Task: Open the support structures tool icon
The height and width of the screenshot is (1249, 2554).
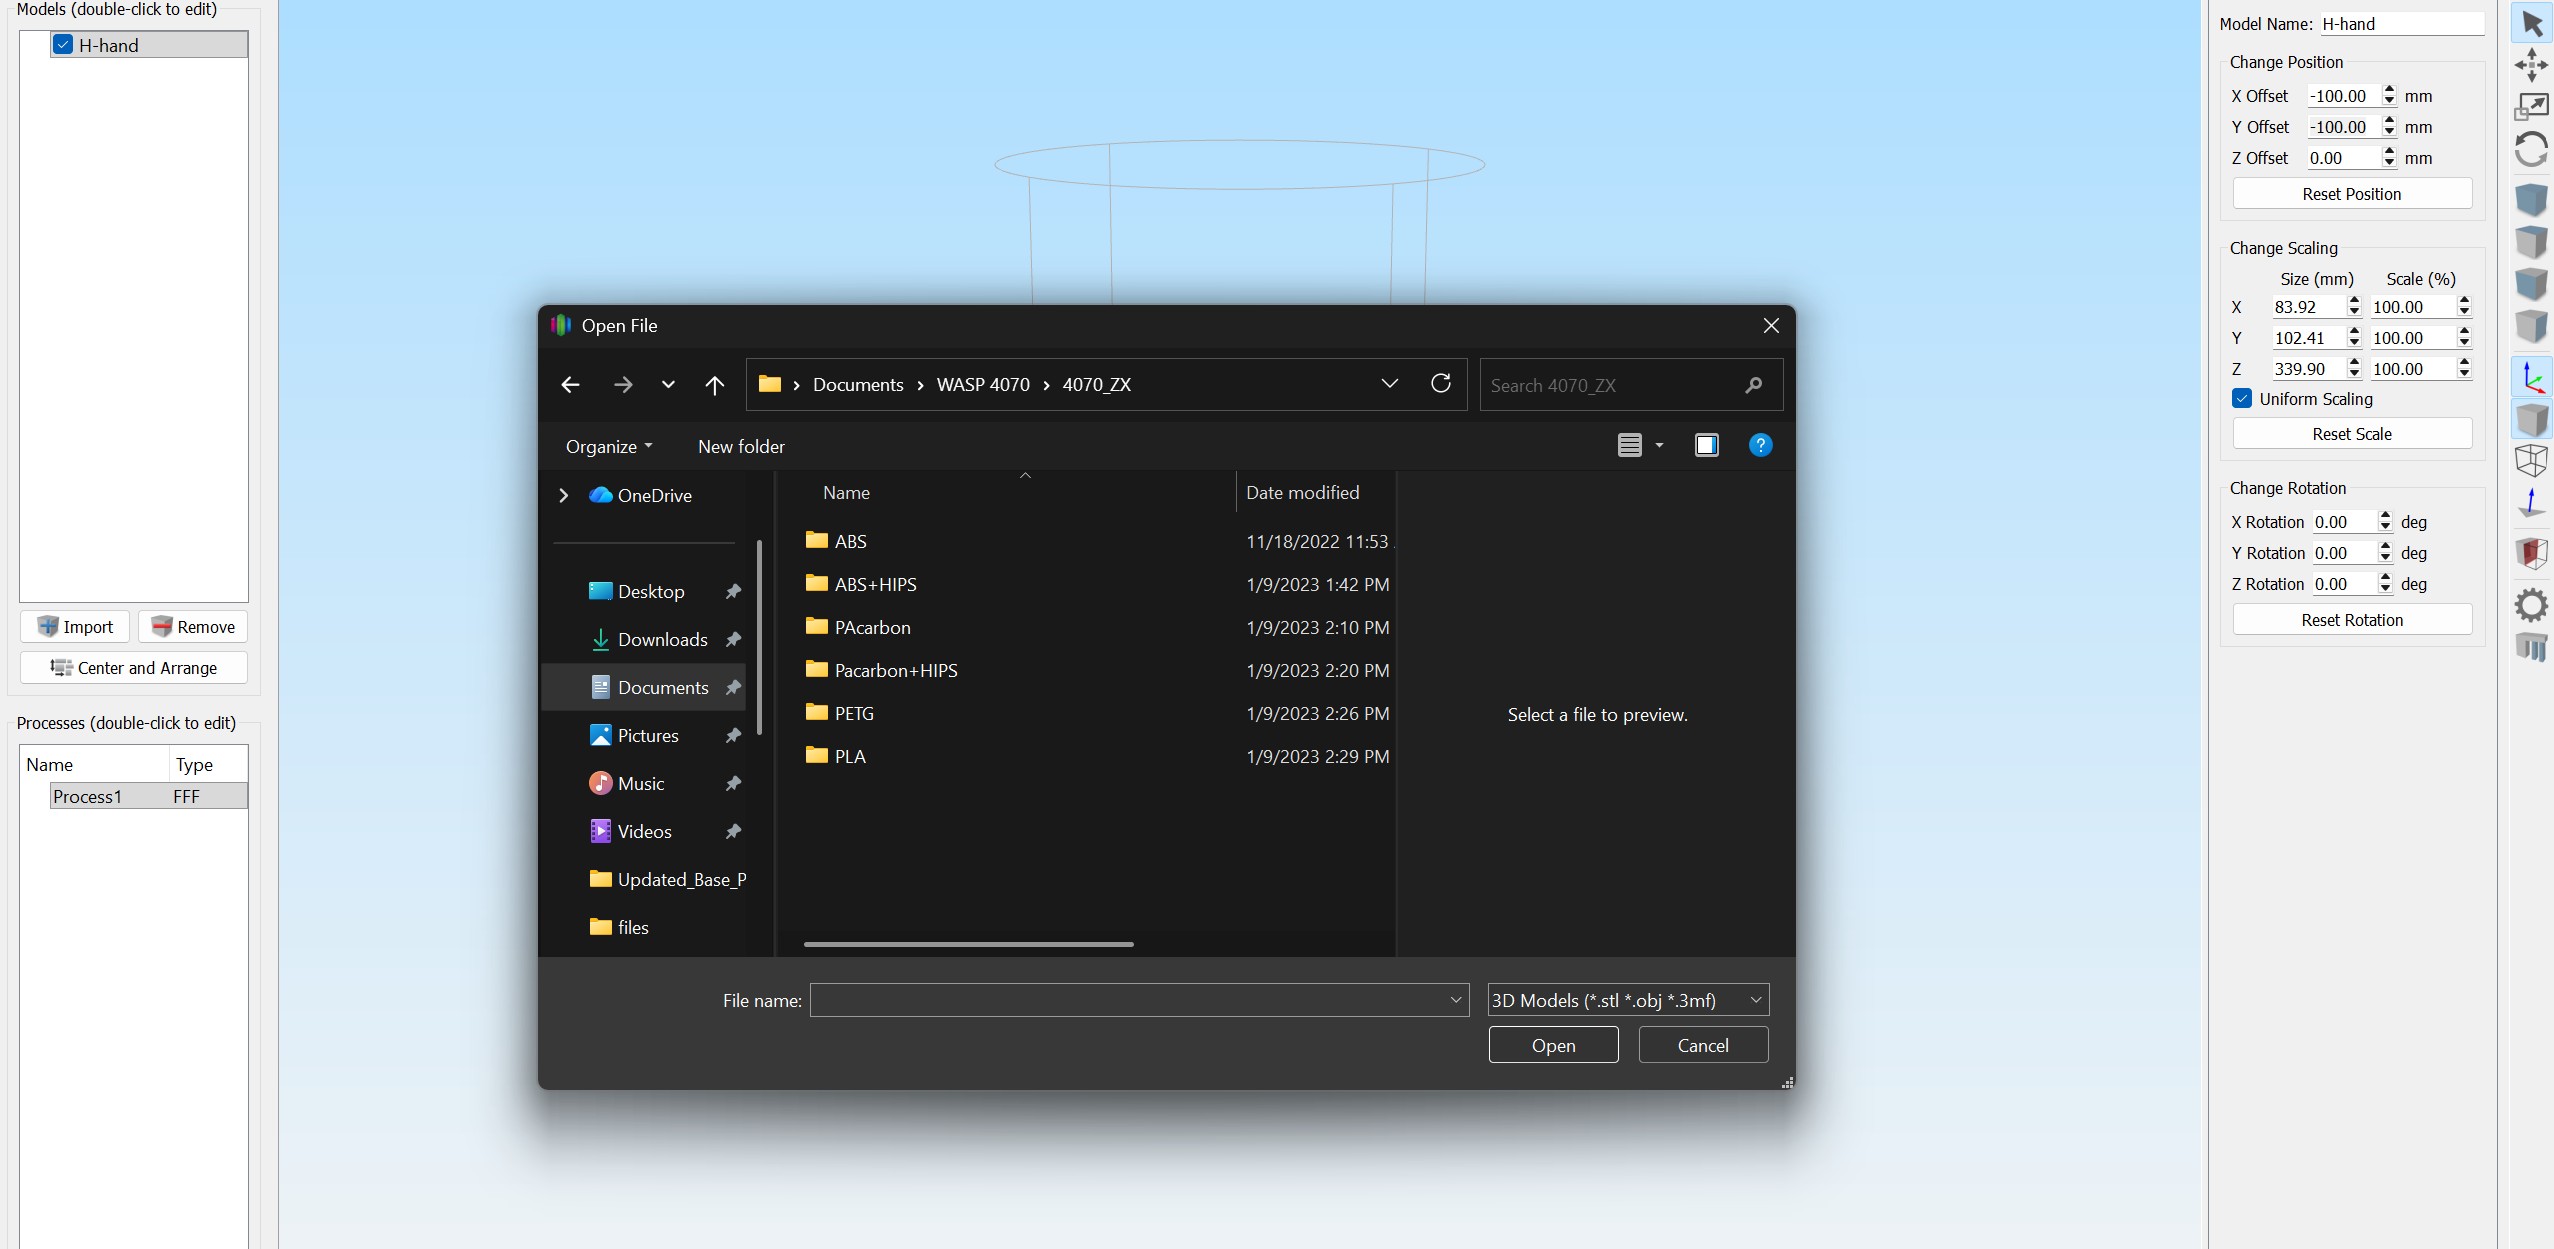Action: [x=2532, y=647]
